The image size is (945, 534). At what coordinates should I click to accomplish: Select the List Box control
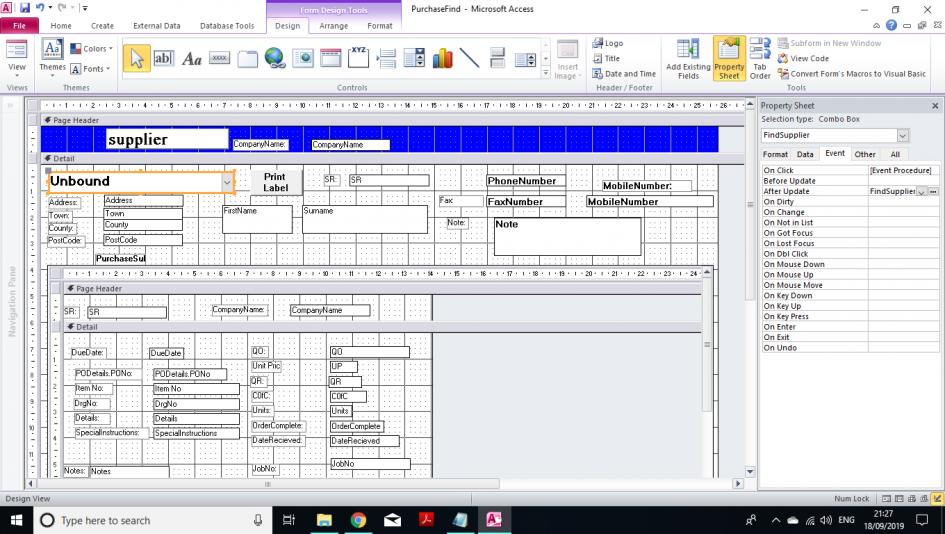tap(525, 58)
